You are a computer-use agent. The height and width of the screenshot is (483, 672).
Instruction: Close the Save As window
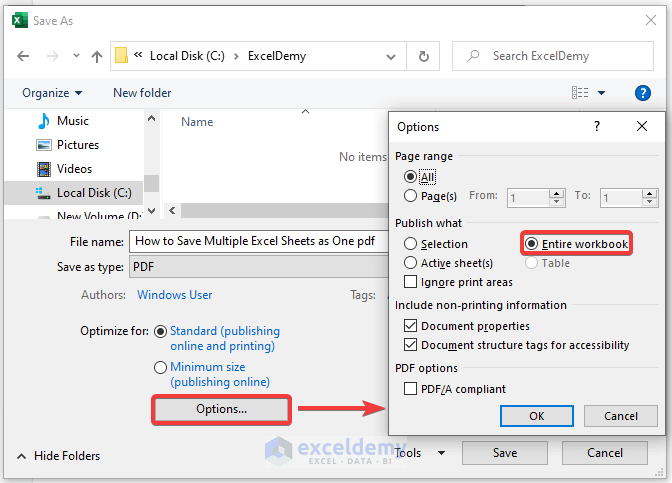[x=651, y=20]
